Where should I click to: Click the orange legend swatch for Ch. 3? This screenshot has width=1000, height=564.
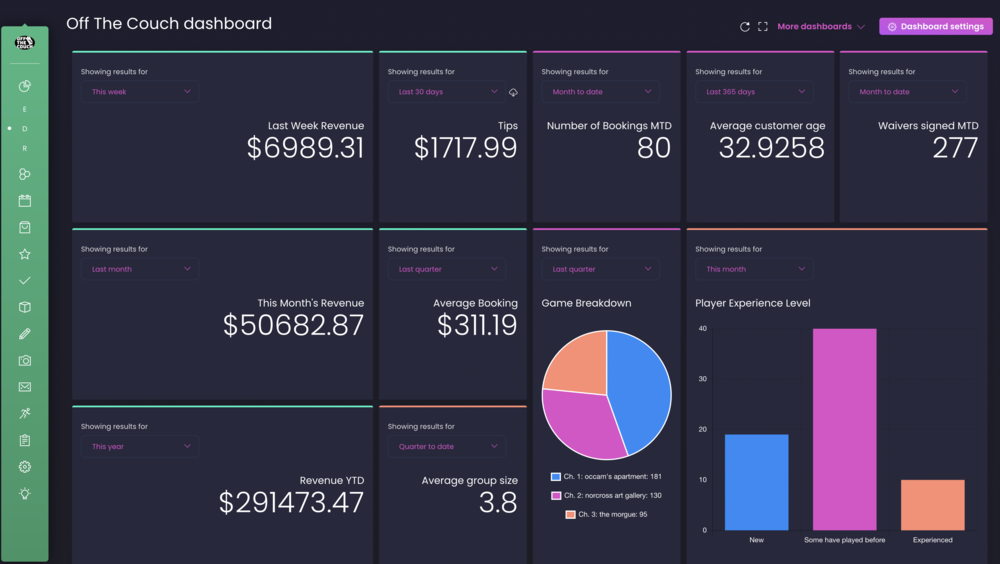pos(570,514)
